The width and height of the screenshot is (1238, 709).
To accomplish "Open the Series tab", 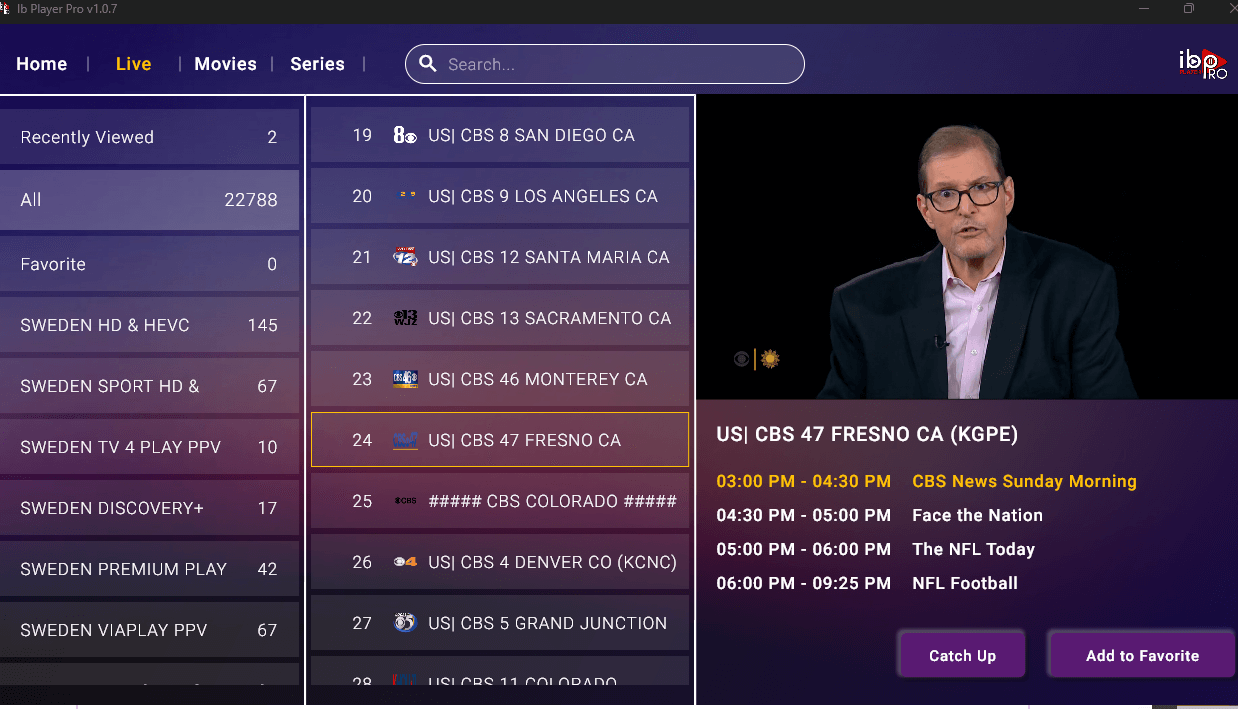I will tap(317, 64).
